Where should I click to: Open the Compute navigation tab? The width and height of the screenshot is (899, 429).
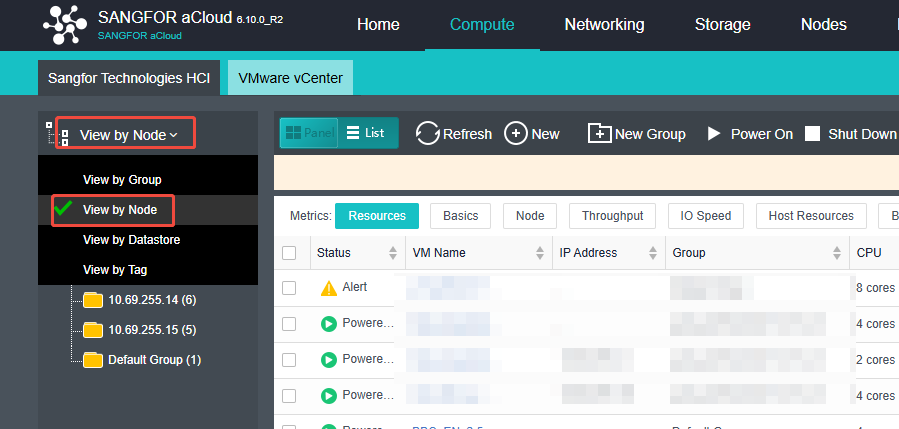[482, 25]
